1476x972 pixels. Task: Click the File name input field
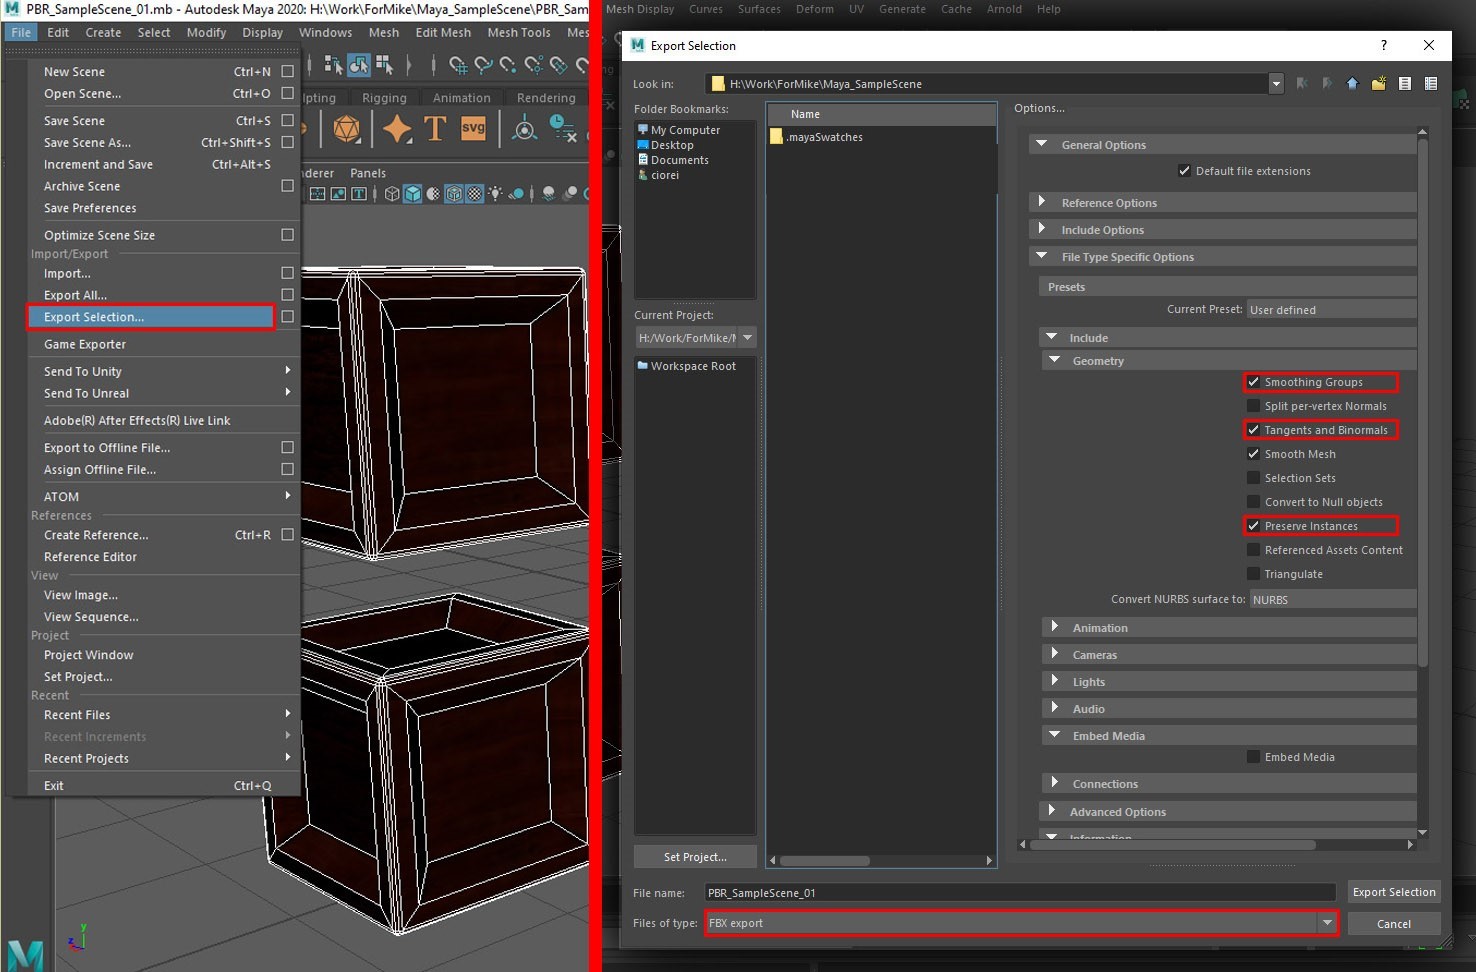(x=1018, y=893)
